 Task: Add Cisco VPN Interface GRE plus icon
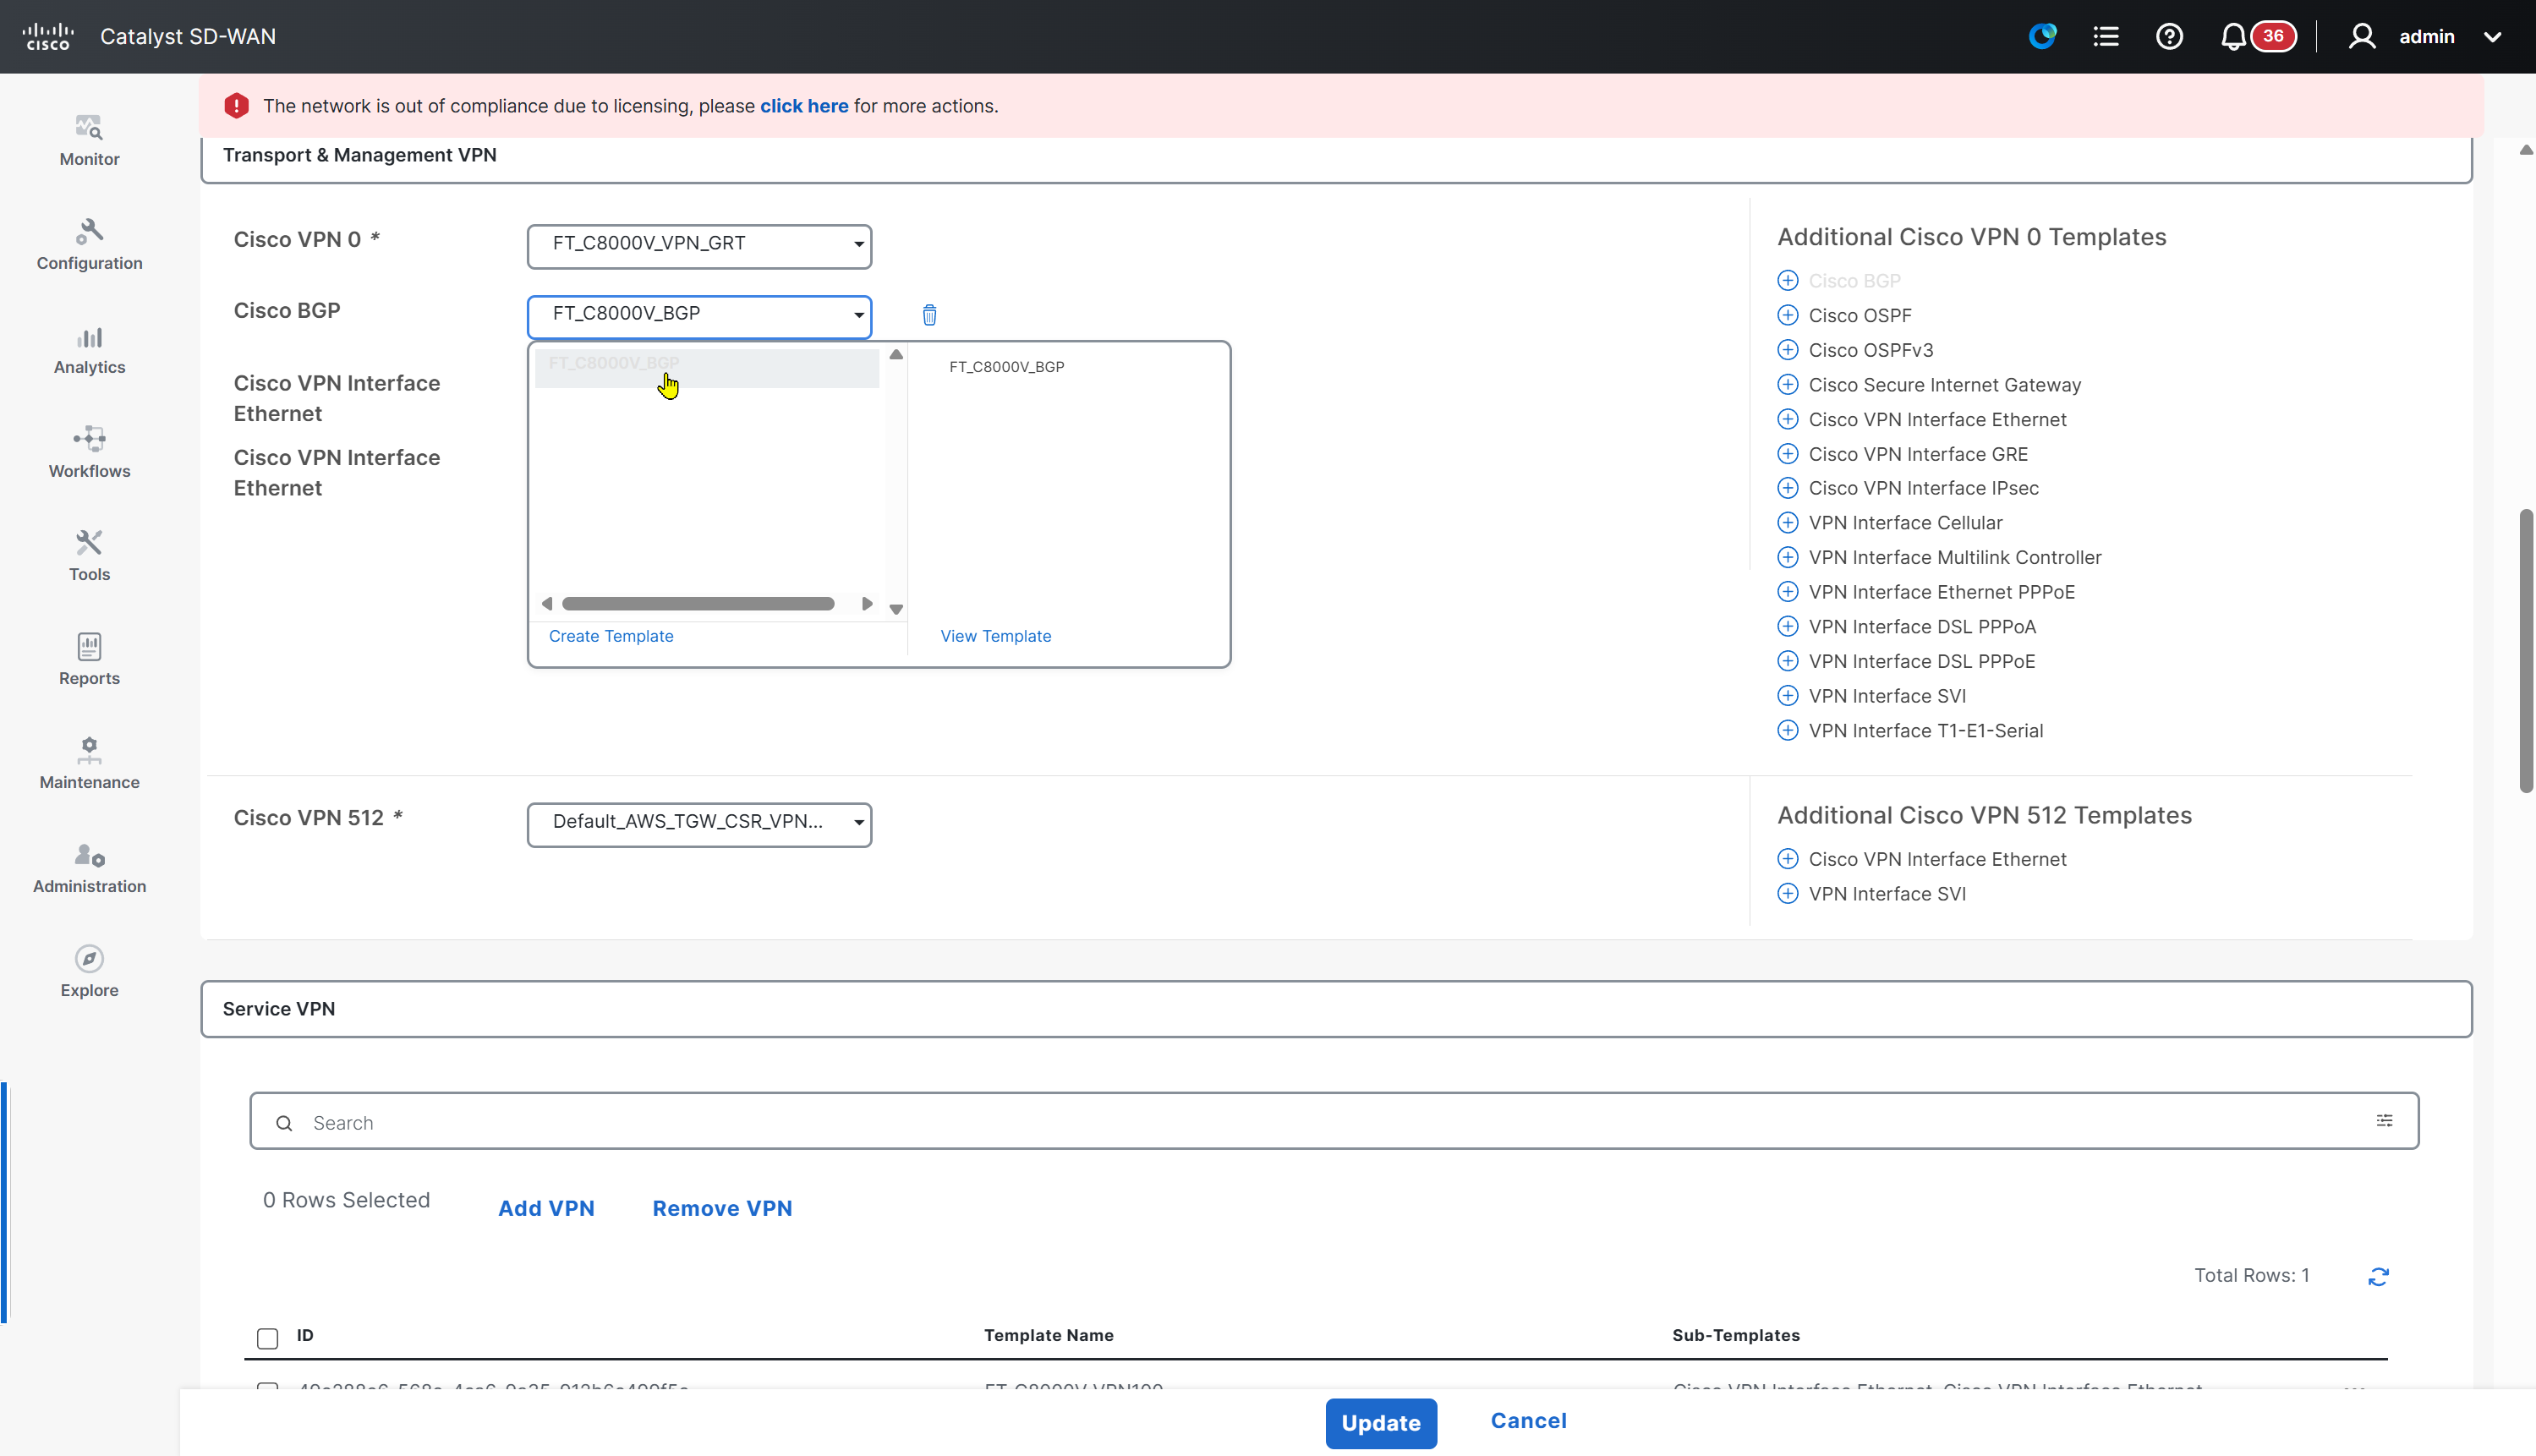pos(1788,454)
